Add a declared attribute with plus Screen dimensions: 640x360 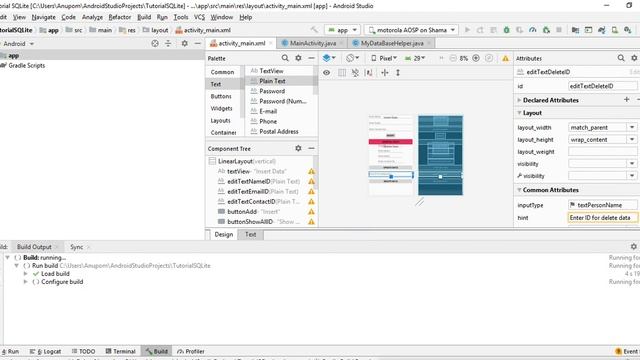pos(627,100)
